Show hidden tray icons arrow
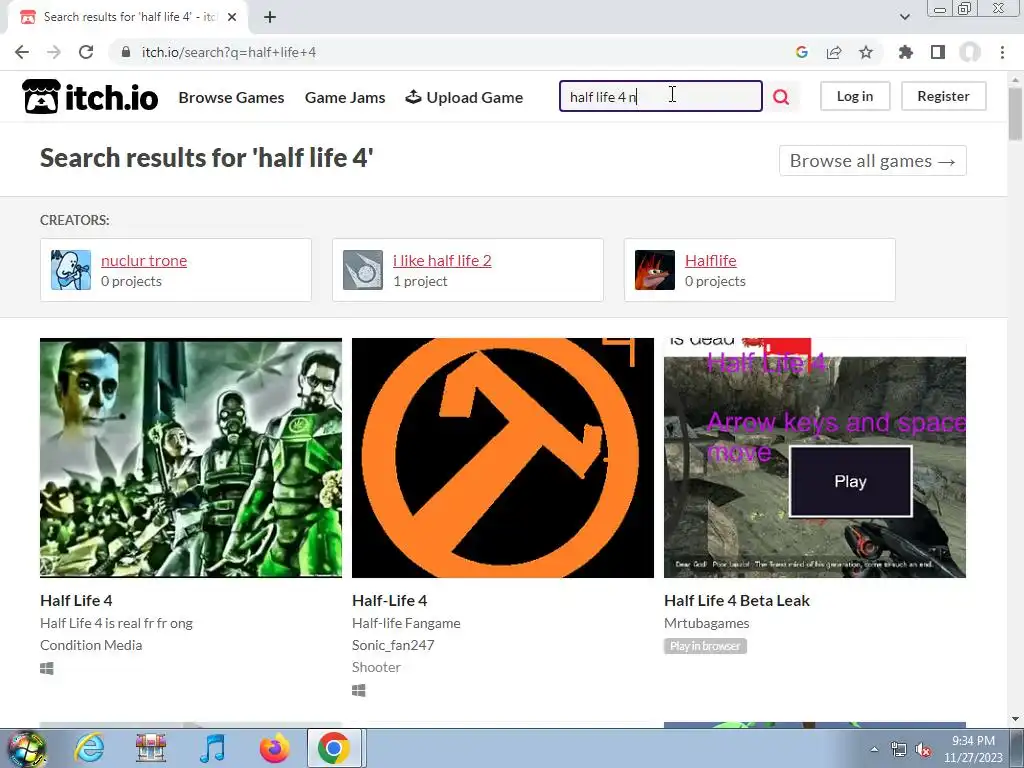 click(874, 750)
